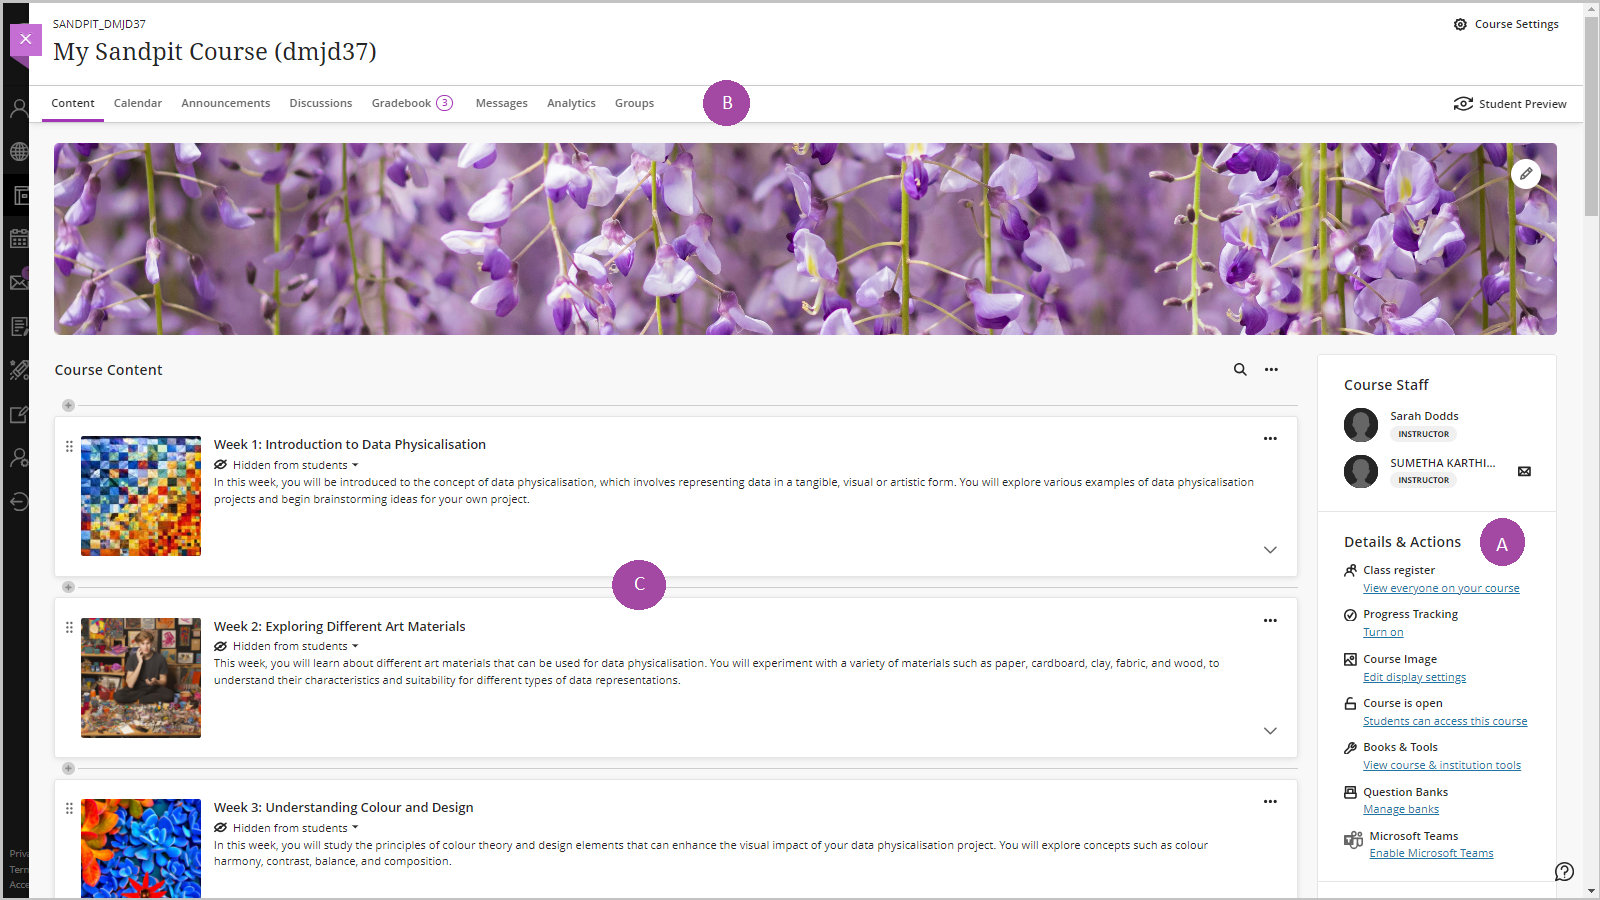Viewport: 1600px width, 900px height.
Task: Click the email icon next to SUMETHA KARTHI
Action: point(1524,471)
